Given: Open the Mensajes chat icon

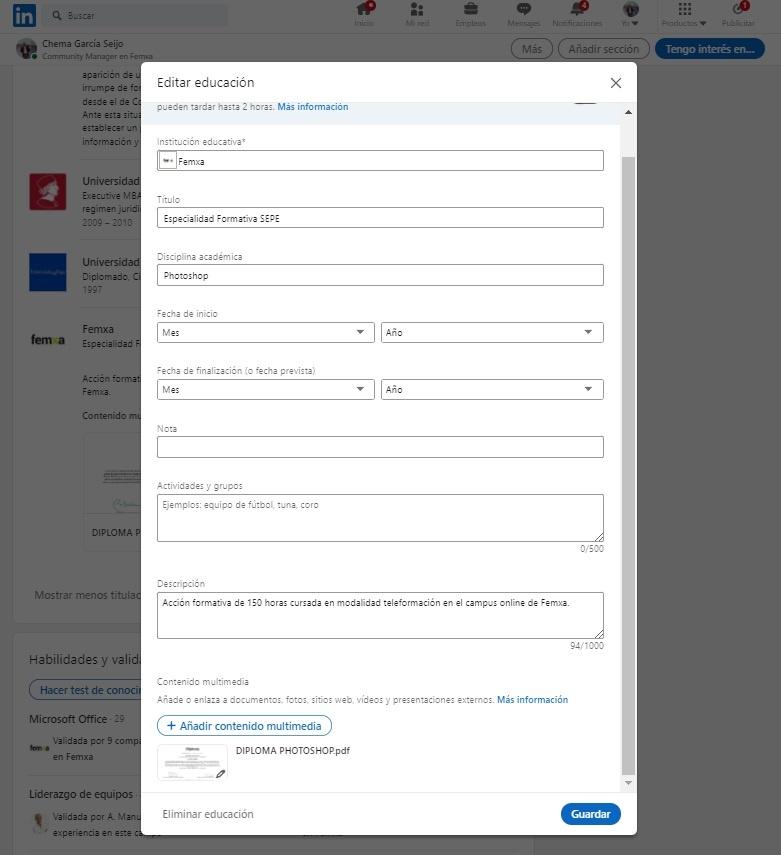Looking at the screenshot, I should click(x=524, y=9).
